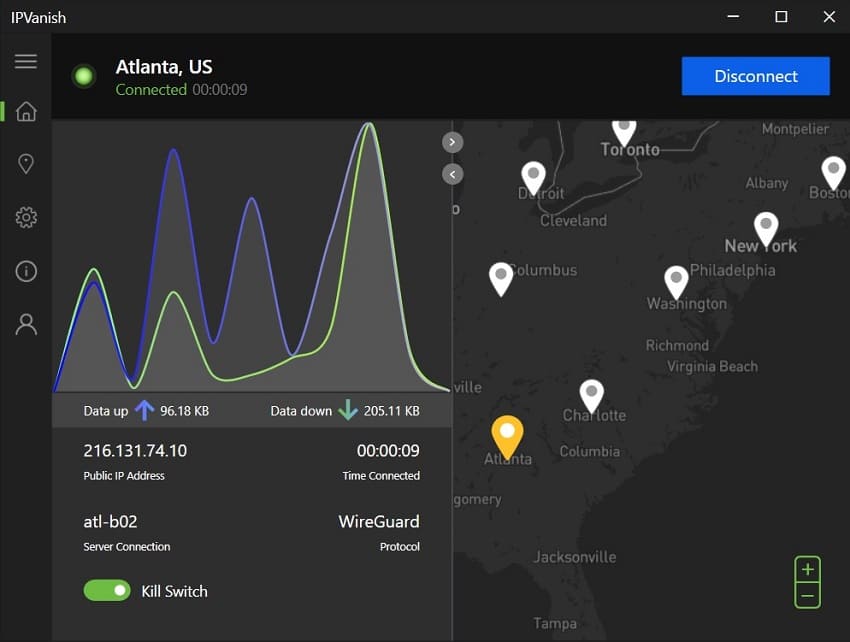Click the green Connected status text
The width and height of the screenshot is (850, 642).
(151, 89)
